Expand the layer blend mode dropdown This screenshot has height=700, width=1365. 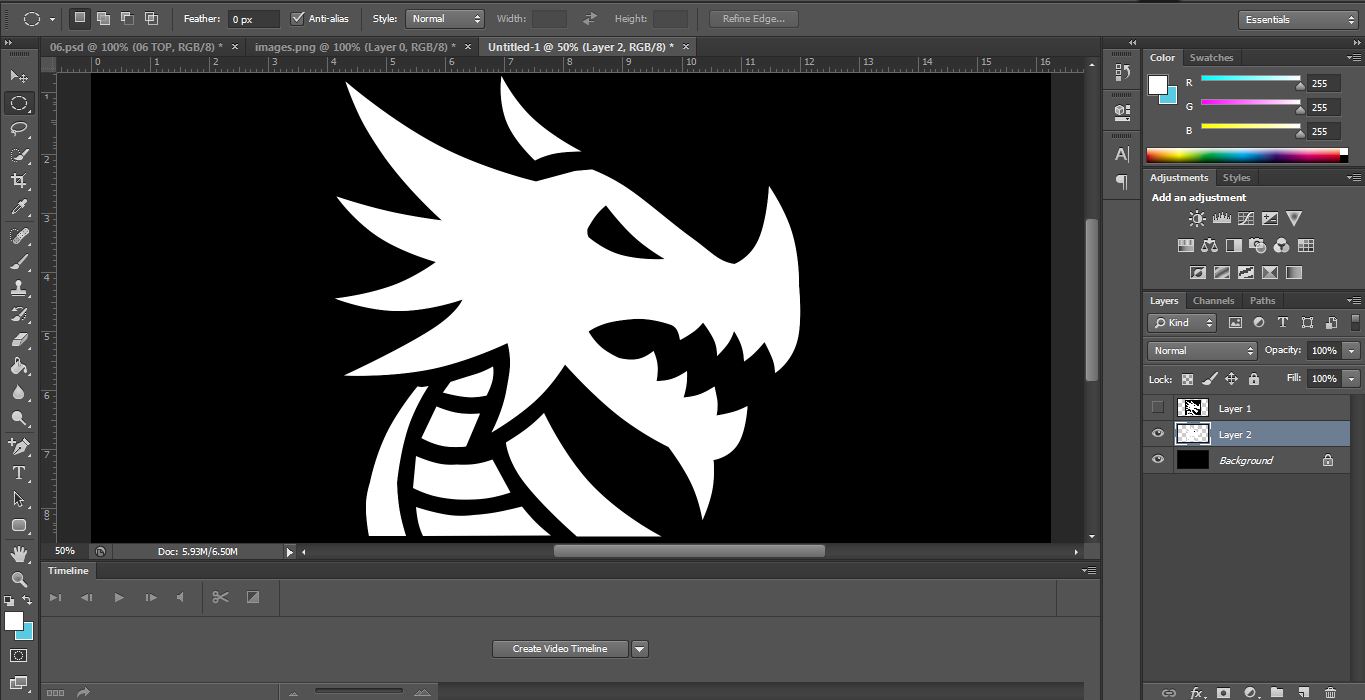click(x=1203, y=351)
